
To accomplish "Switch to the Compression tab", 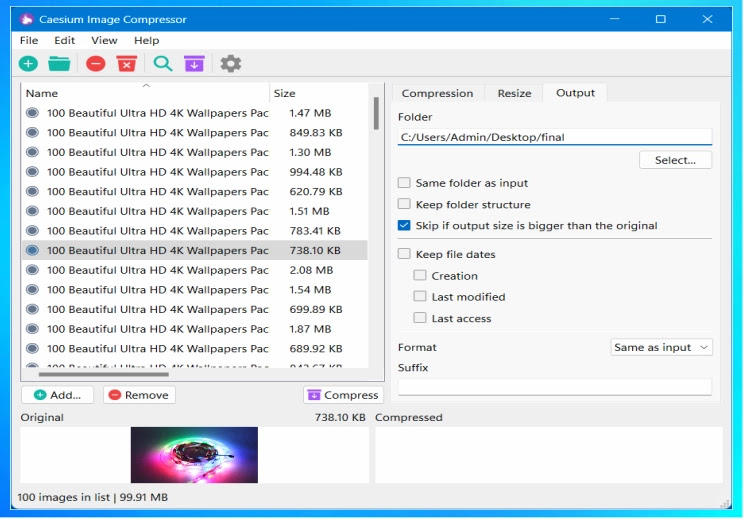I will [x=437, y=93].
